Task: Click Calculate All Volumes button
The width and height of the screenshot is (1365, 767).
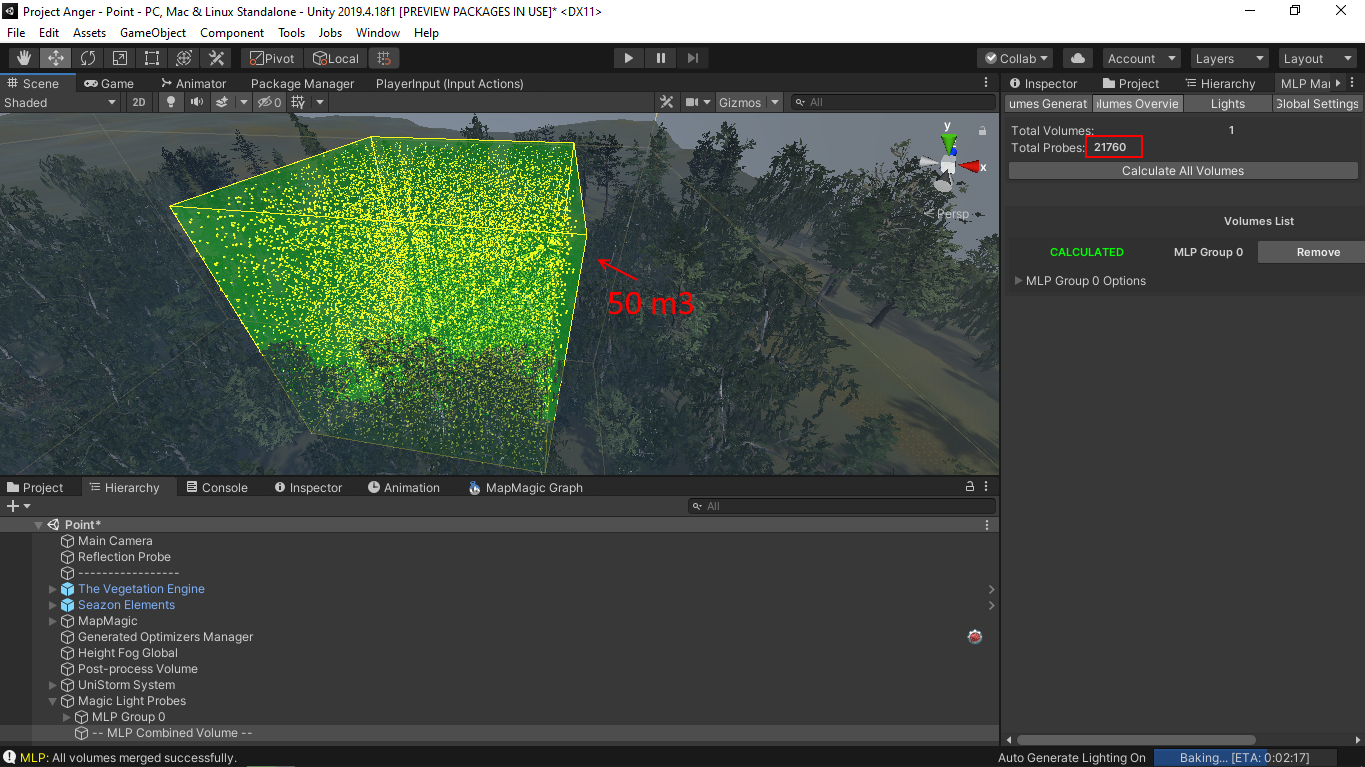Action: [x=1183, y=171]
